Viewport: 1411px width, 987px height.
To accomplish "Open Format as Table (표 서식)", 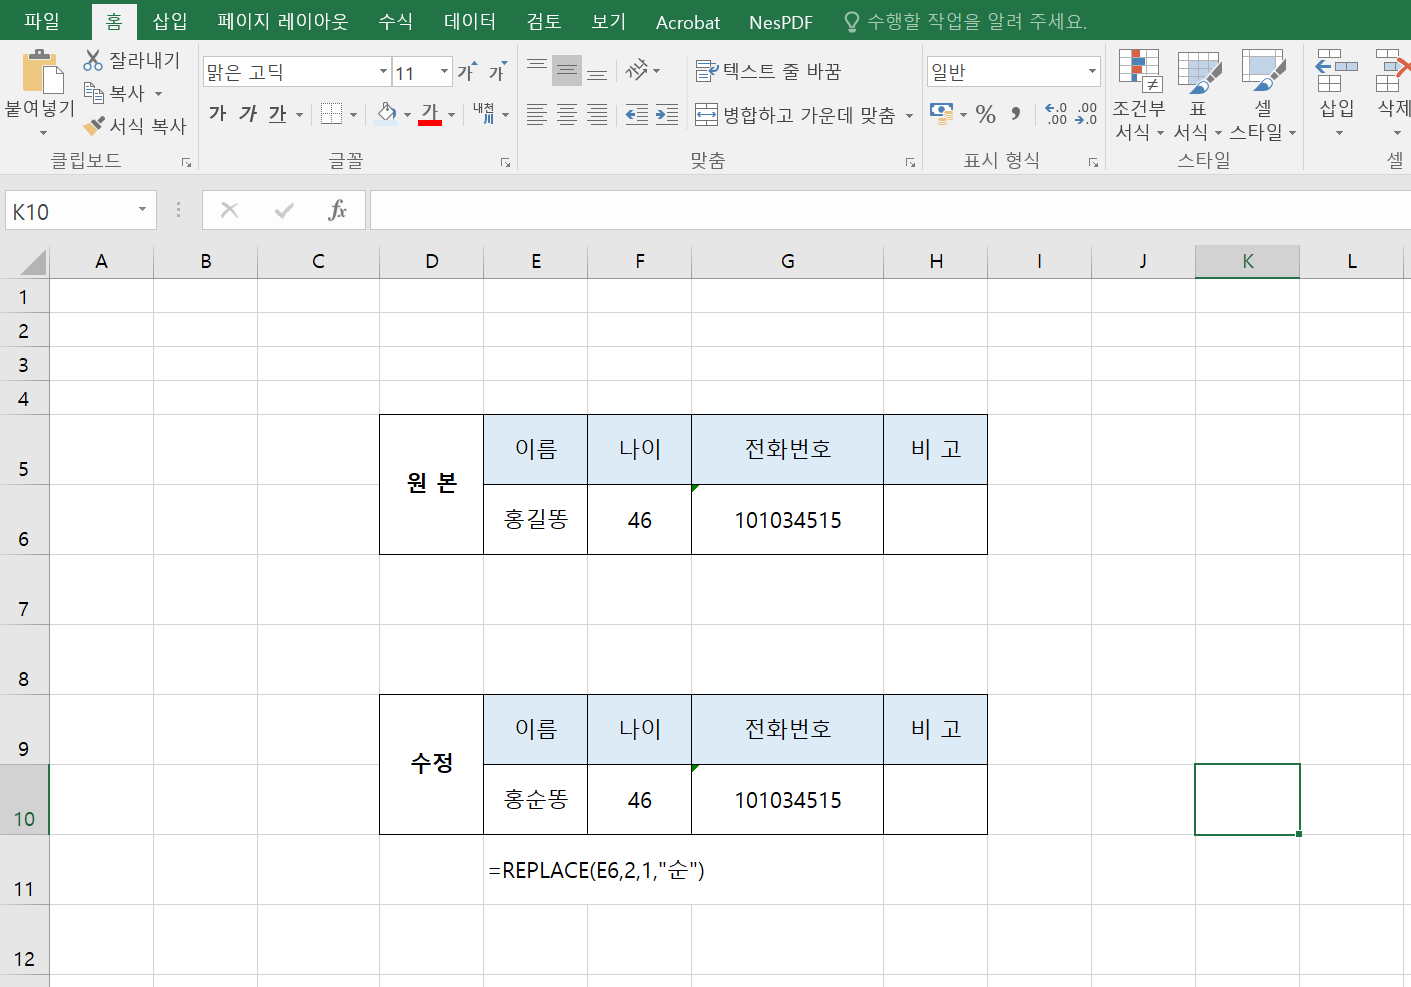I will 1198,95.
